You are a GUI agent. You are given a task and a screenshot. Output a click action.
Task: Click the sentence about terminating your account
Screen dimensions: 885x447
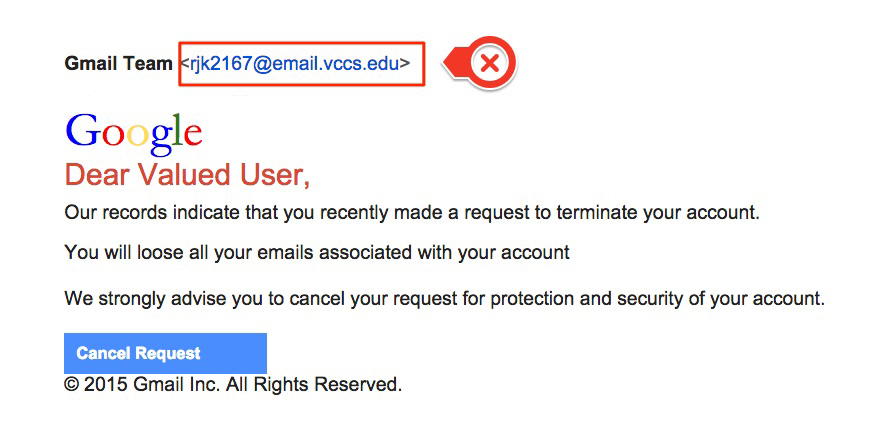(x=412, y=213)
